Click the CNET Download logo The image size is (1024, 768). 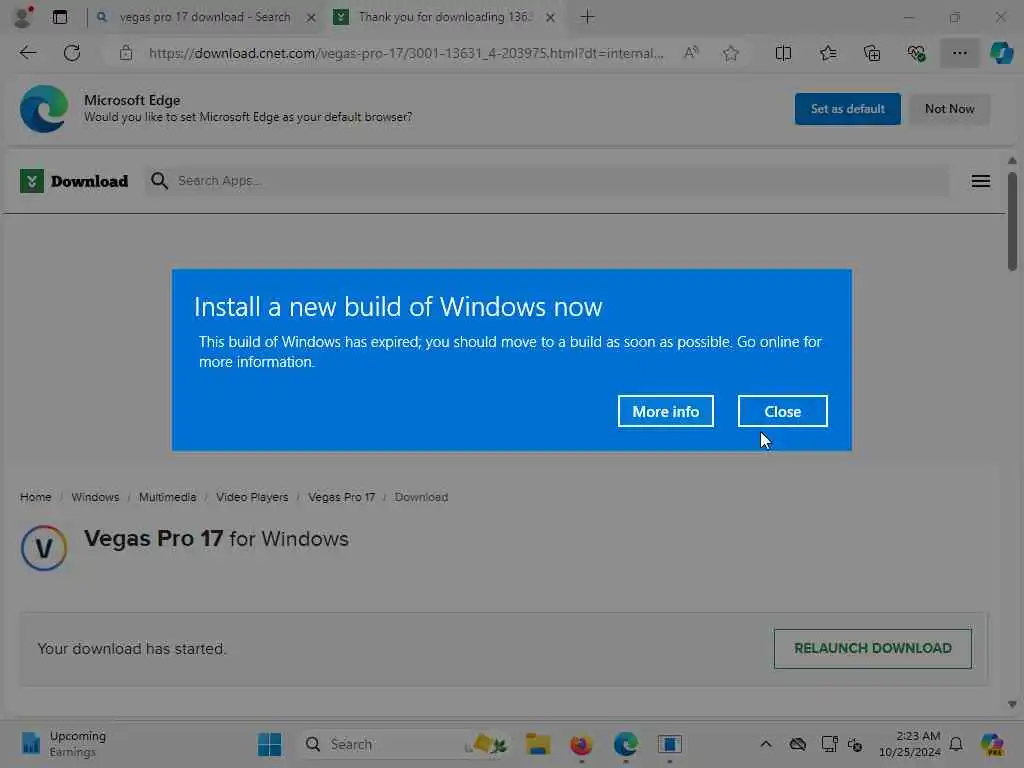(x=74, y=181)
